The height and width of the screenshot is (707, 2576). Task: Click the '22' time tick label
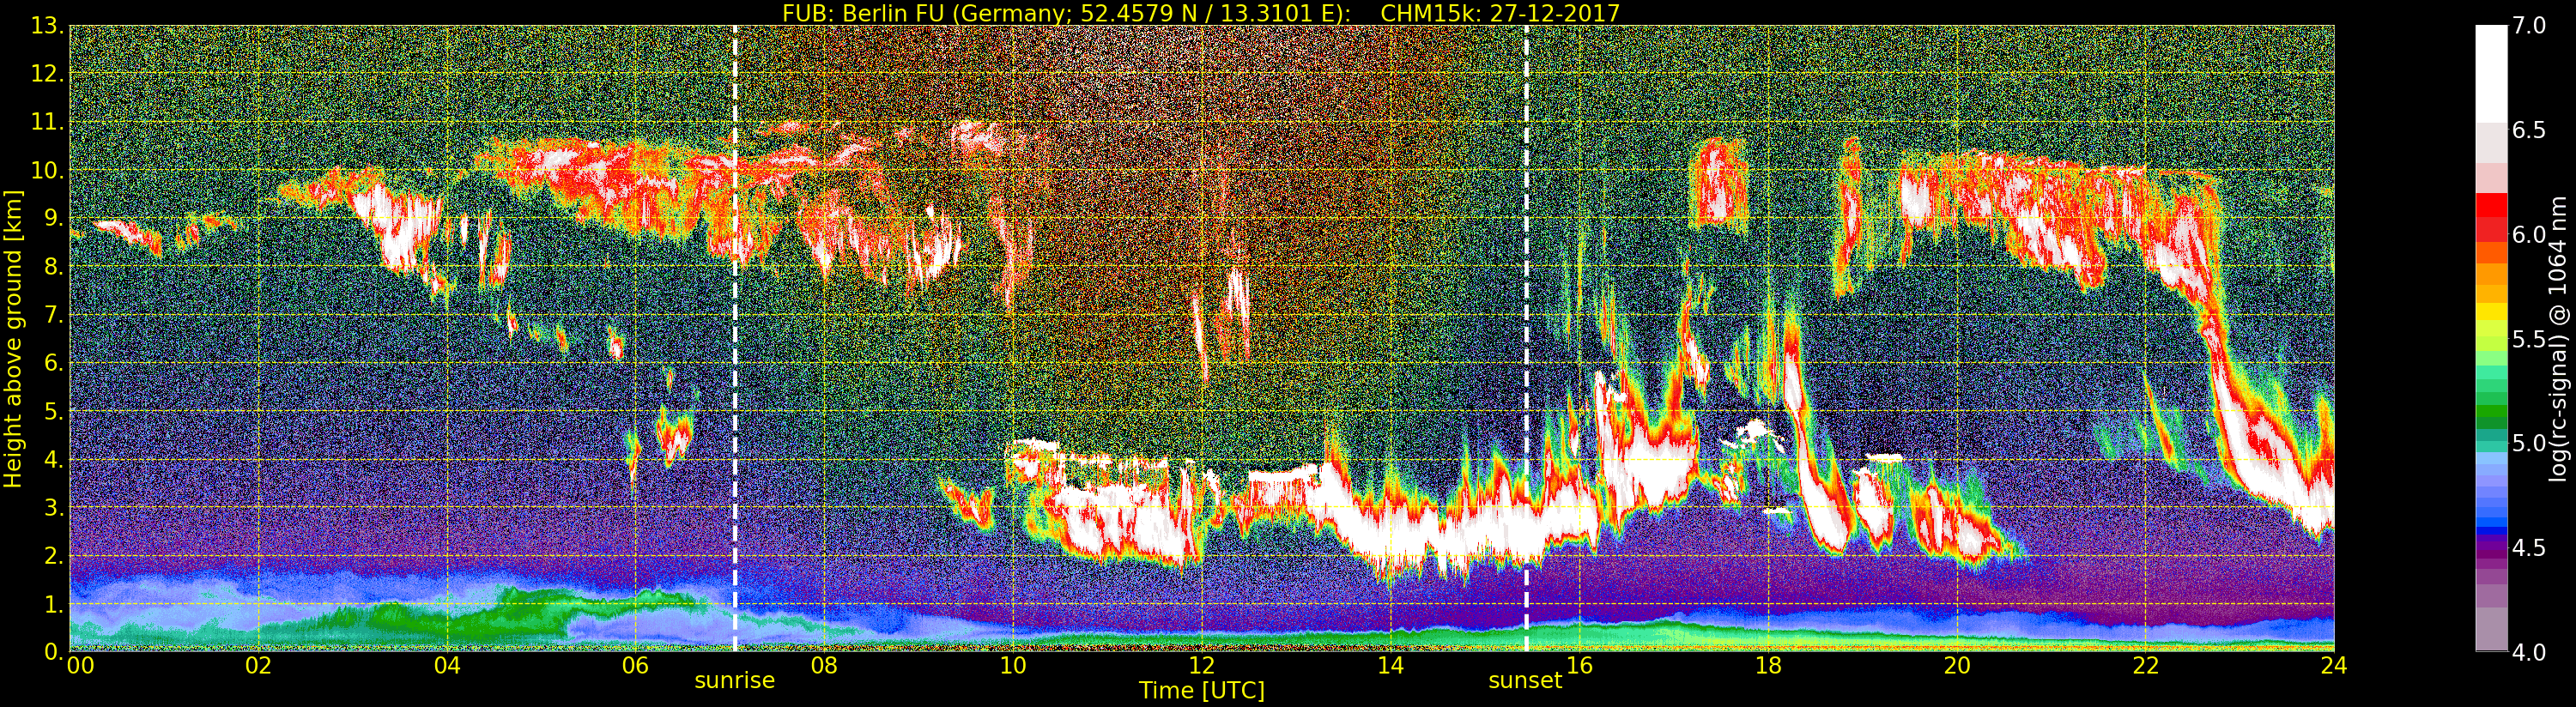click(x=2146, y=666)
